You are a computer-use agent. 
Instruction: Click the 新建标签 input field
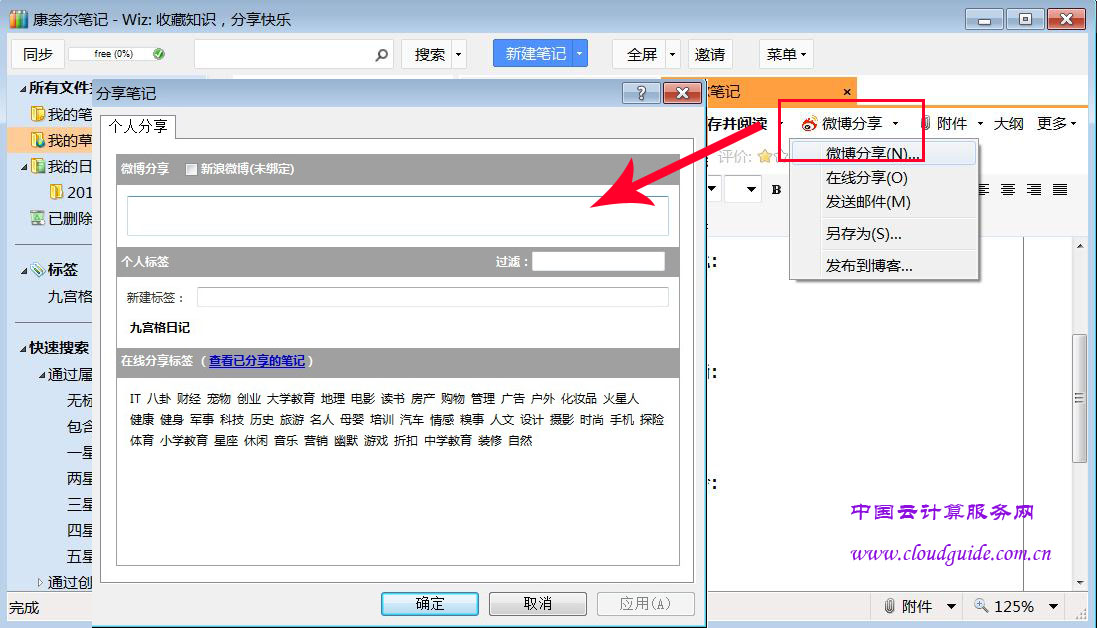pos(432,297)
